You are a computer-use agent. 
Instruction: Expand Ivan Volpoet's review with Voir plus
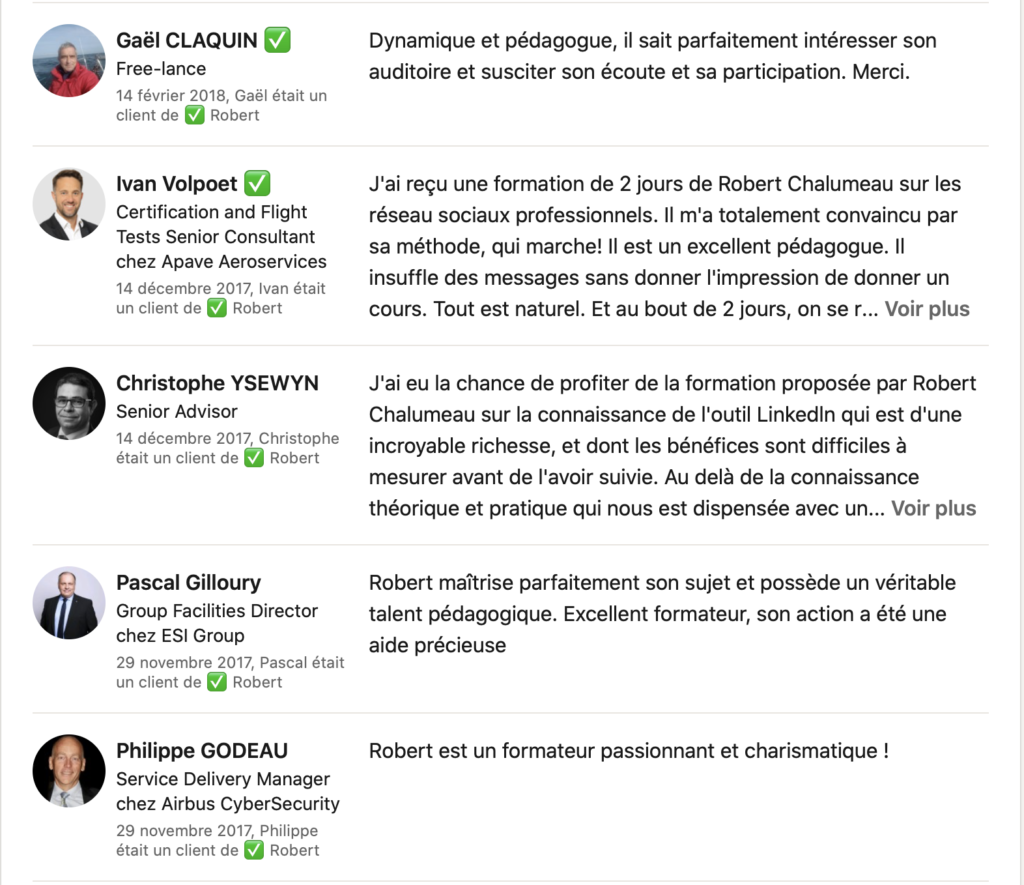[926, 309]
